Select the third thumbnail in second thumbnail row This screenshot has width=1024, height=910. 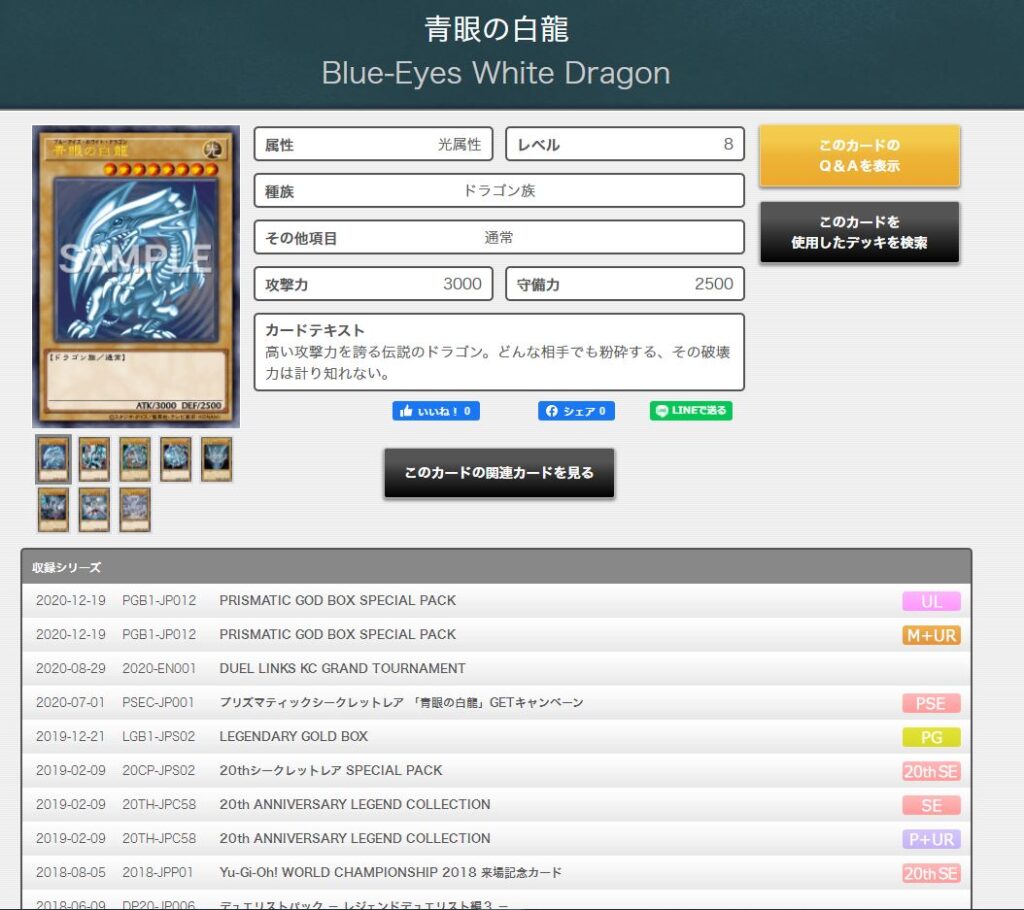pyautogui.click(x=135, y=510)
